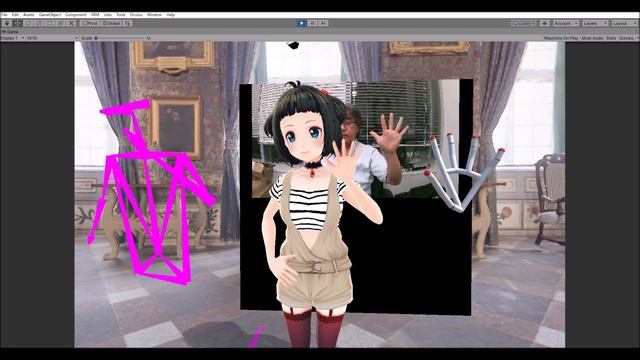Open the custom editor tools icon
The image size is (640, 360).
pyautogui.click(x=71, y=23)
